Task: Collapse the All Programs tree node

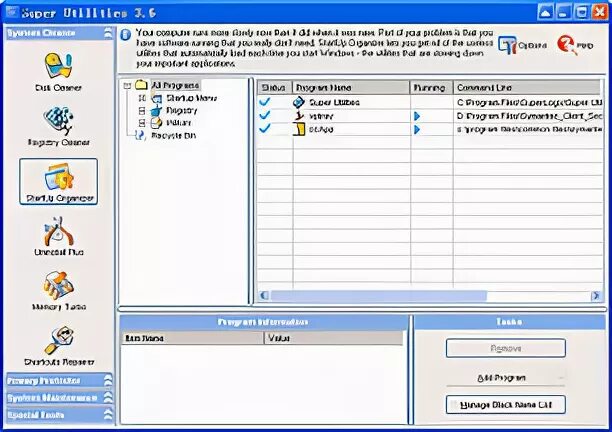Action: pos(127,85)
